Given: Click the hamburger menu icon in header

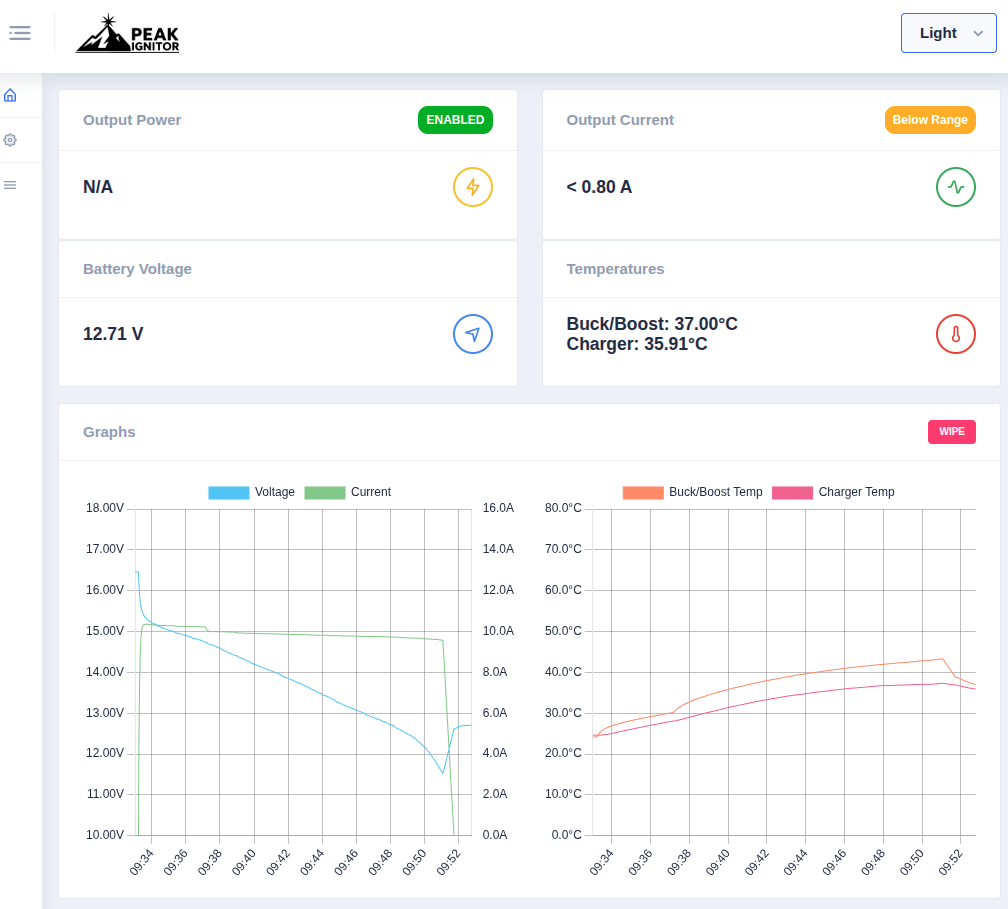Looking at the screenshot, I should click(20, 33).
